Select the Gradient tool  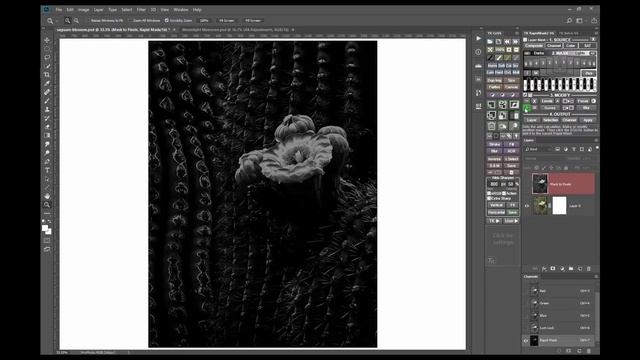click(47, 135)
